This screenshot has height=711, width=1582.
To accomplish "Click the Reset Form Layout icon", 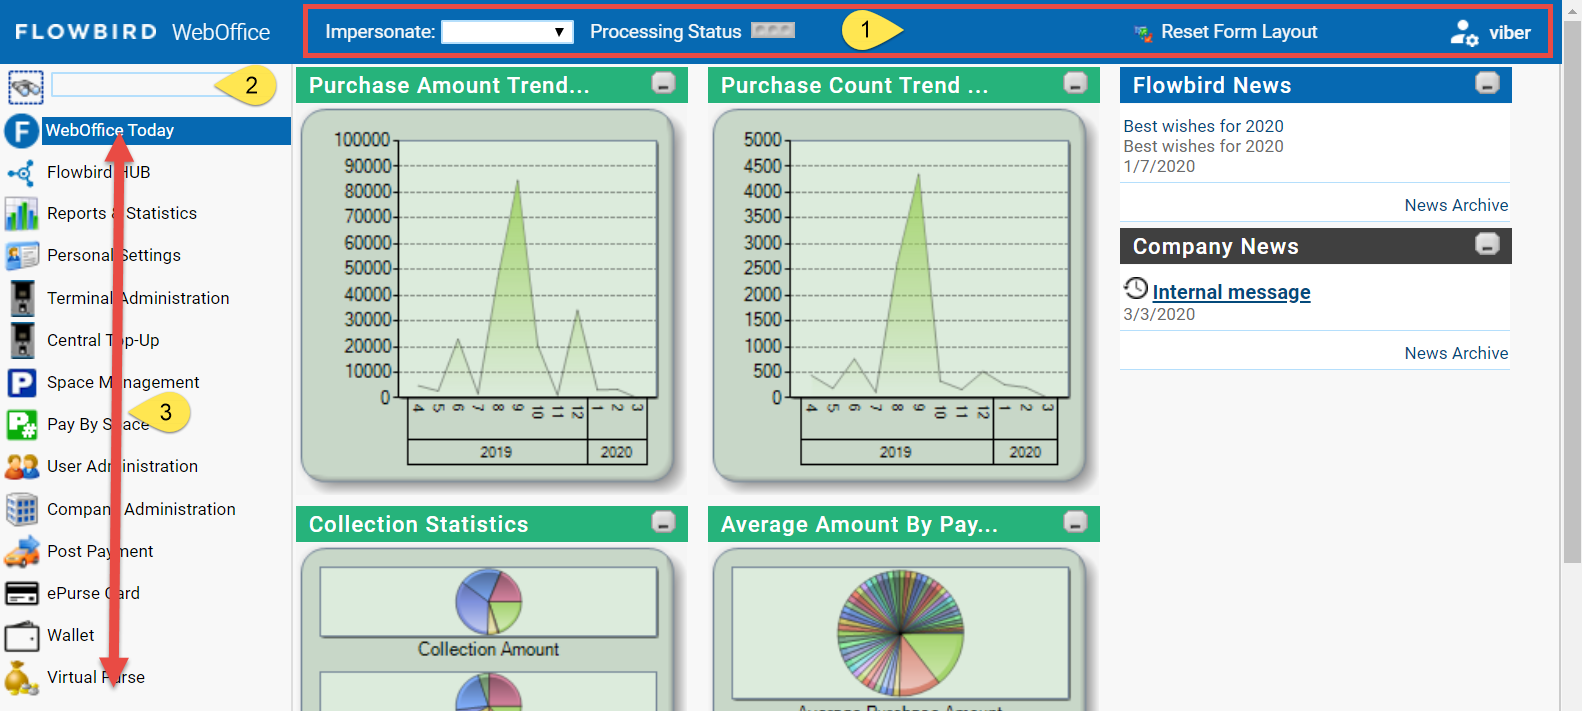I will (1143, 33).
